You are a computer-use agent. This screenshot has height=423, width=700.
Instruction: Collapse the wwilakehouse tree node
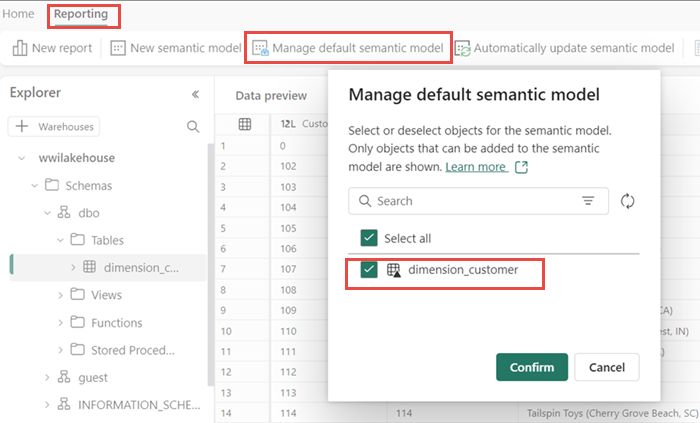21,158
